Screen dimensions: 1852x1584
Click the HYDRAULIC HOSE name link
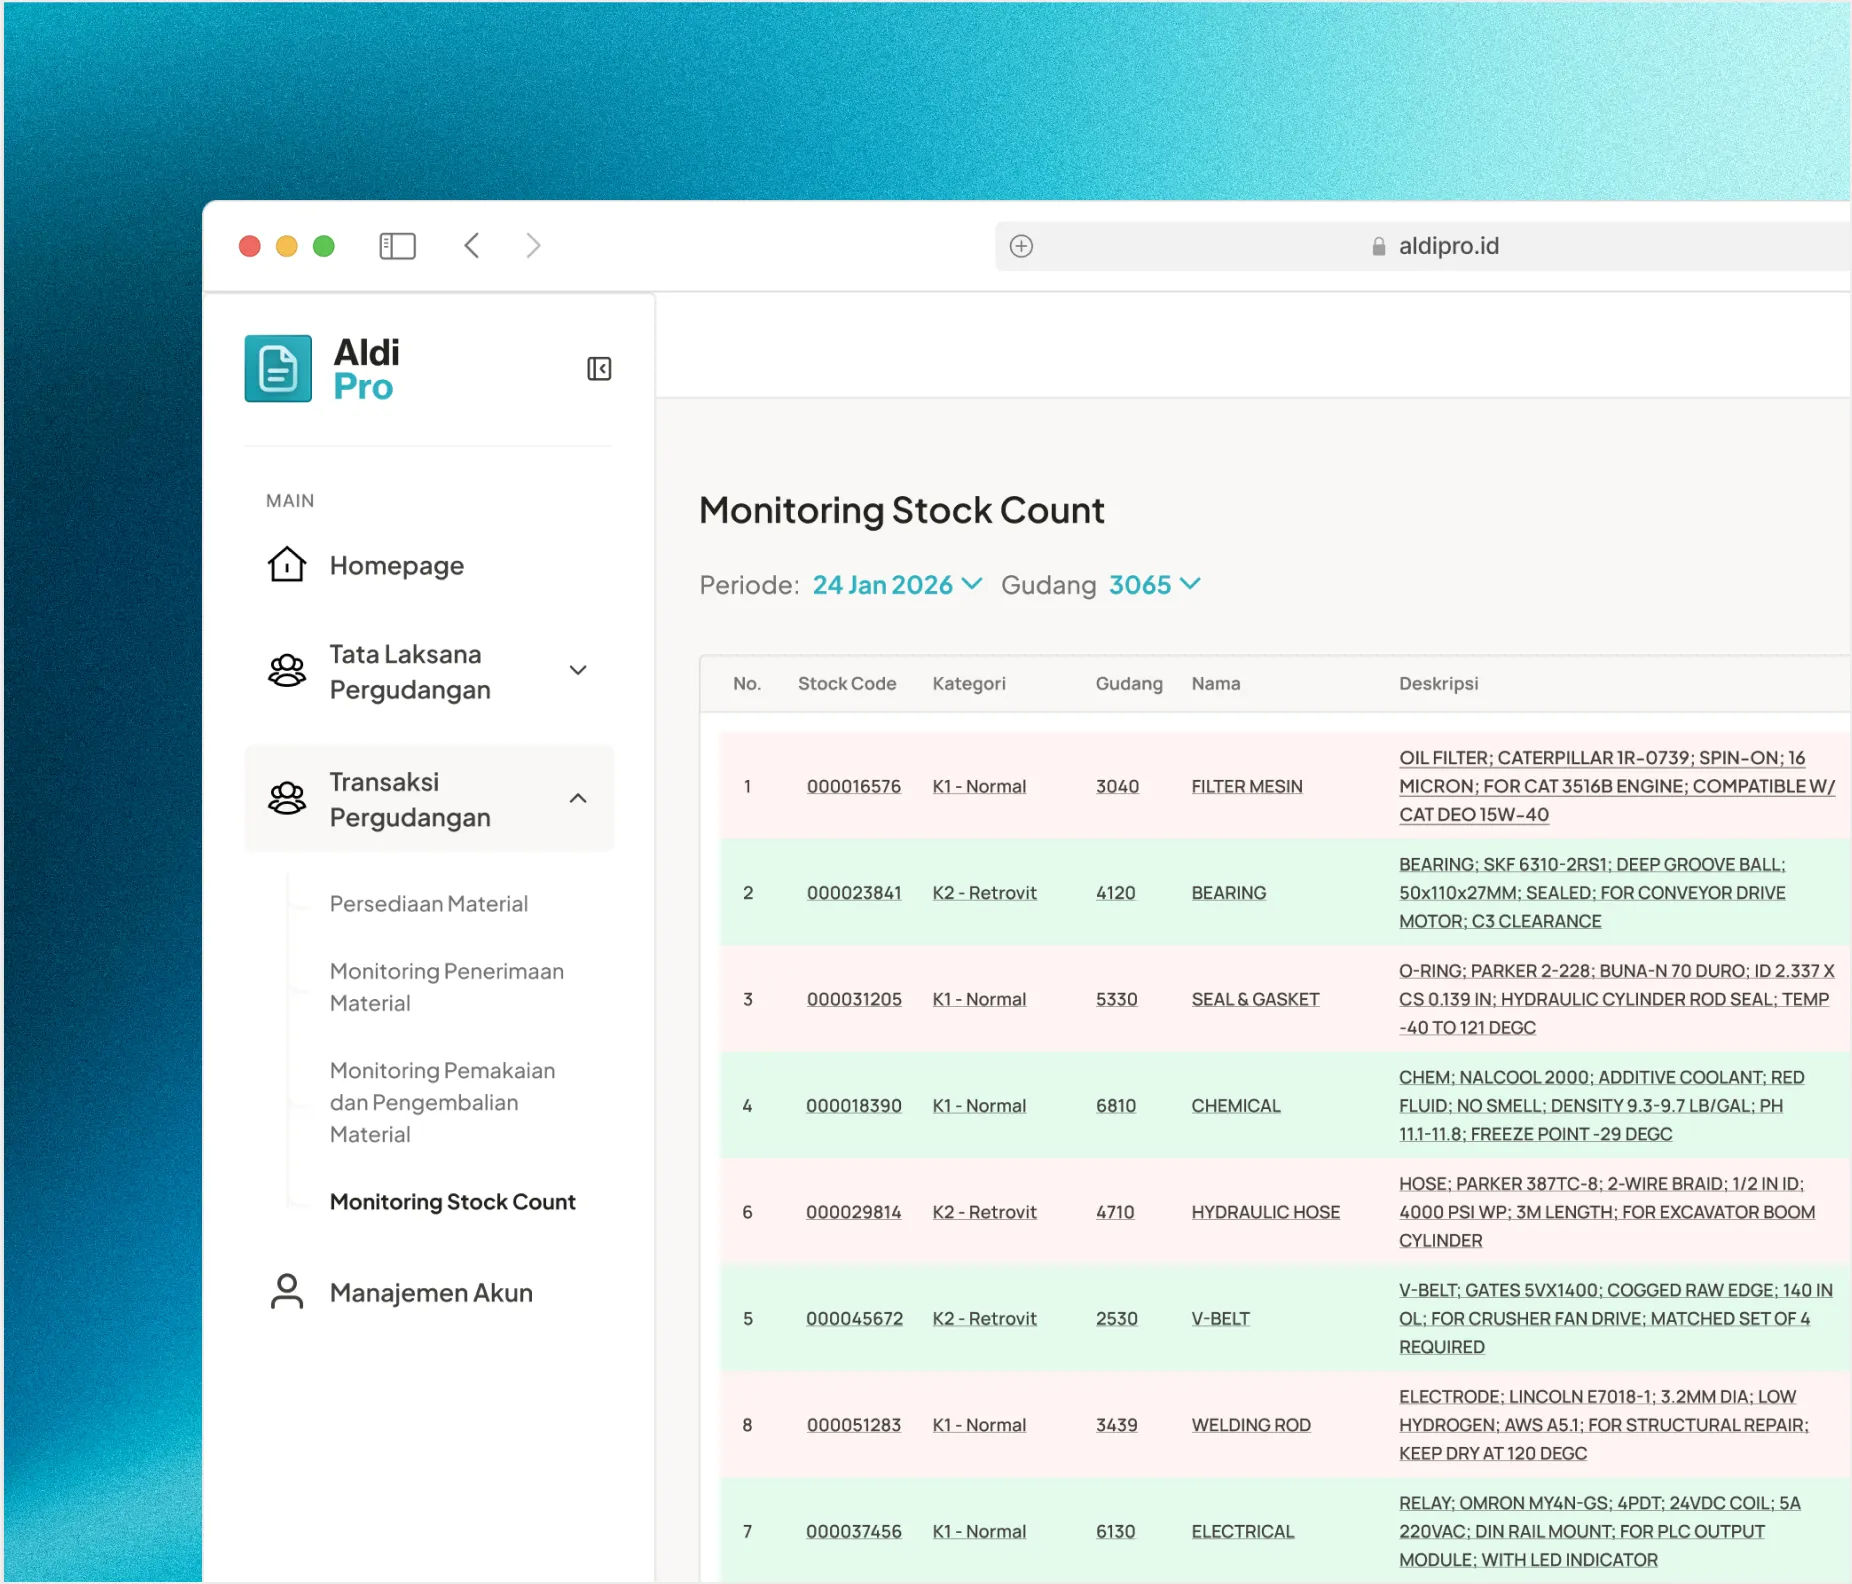pos(1265,1213)
